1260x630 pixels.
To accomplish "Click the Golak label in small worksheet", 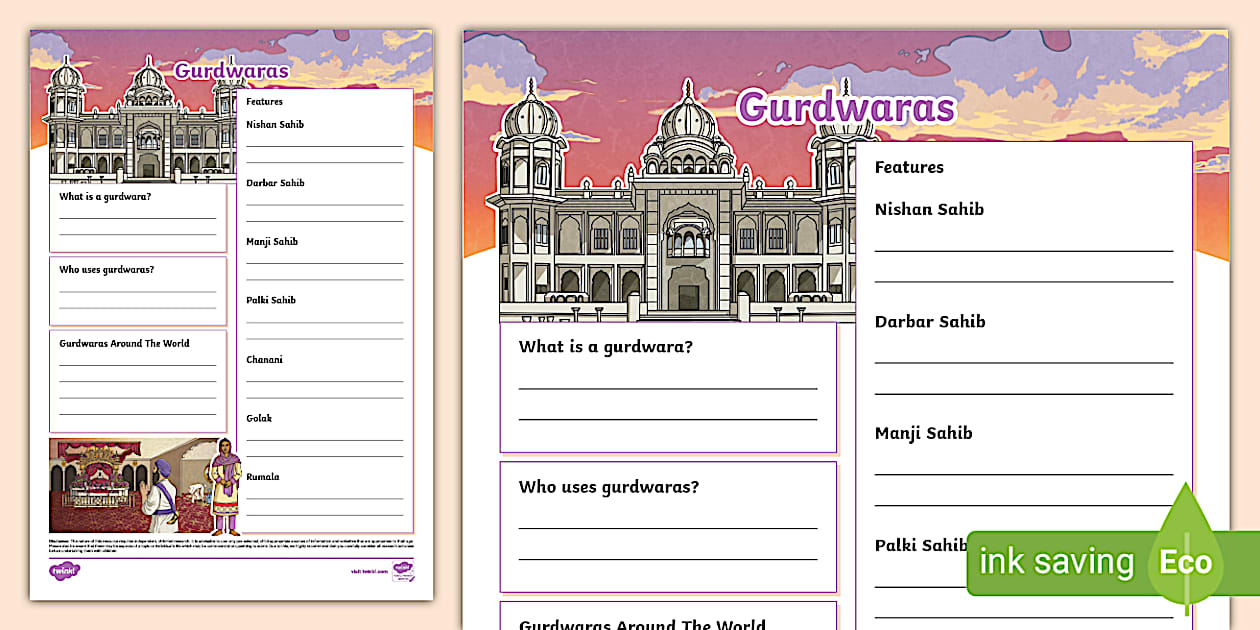I will point(259,418).
